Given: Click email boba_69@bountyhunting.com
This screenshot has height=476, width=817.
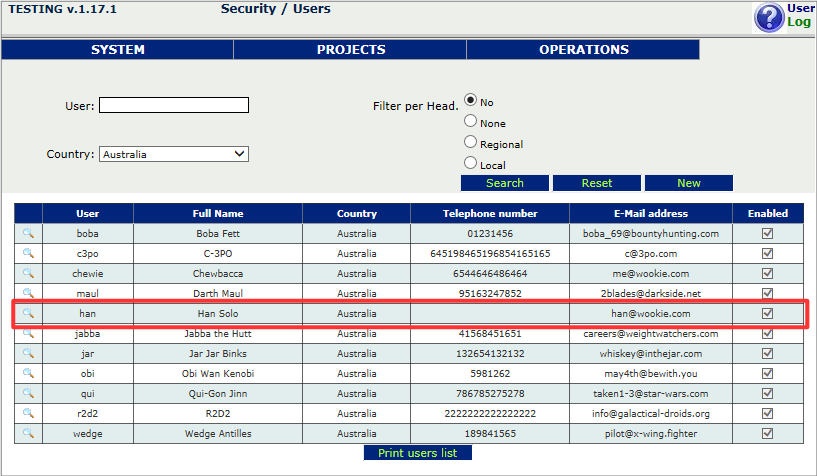Looking at the screenshot, I should click(651, 233).
